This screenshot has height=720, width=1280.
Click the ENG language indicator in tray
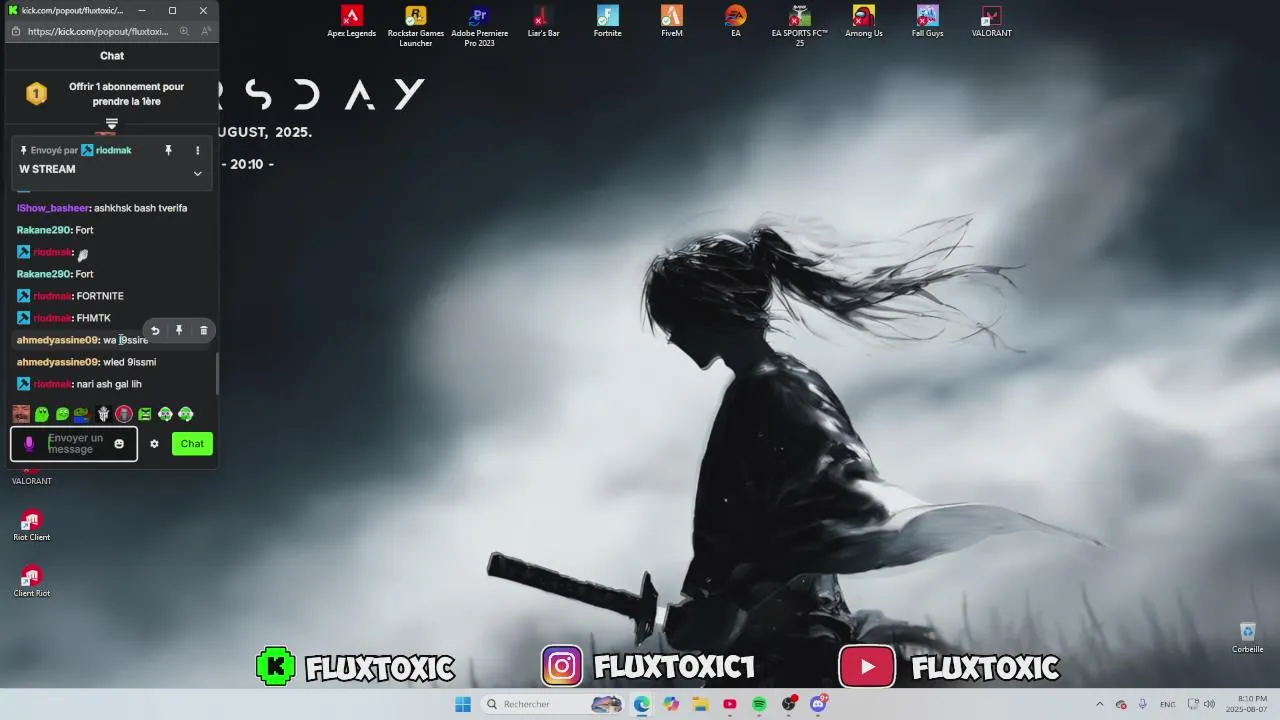click(x=1168, y=704)
